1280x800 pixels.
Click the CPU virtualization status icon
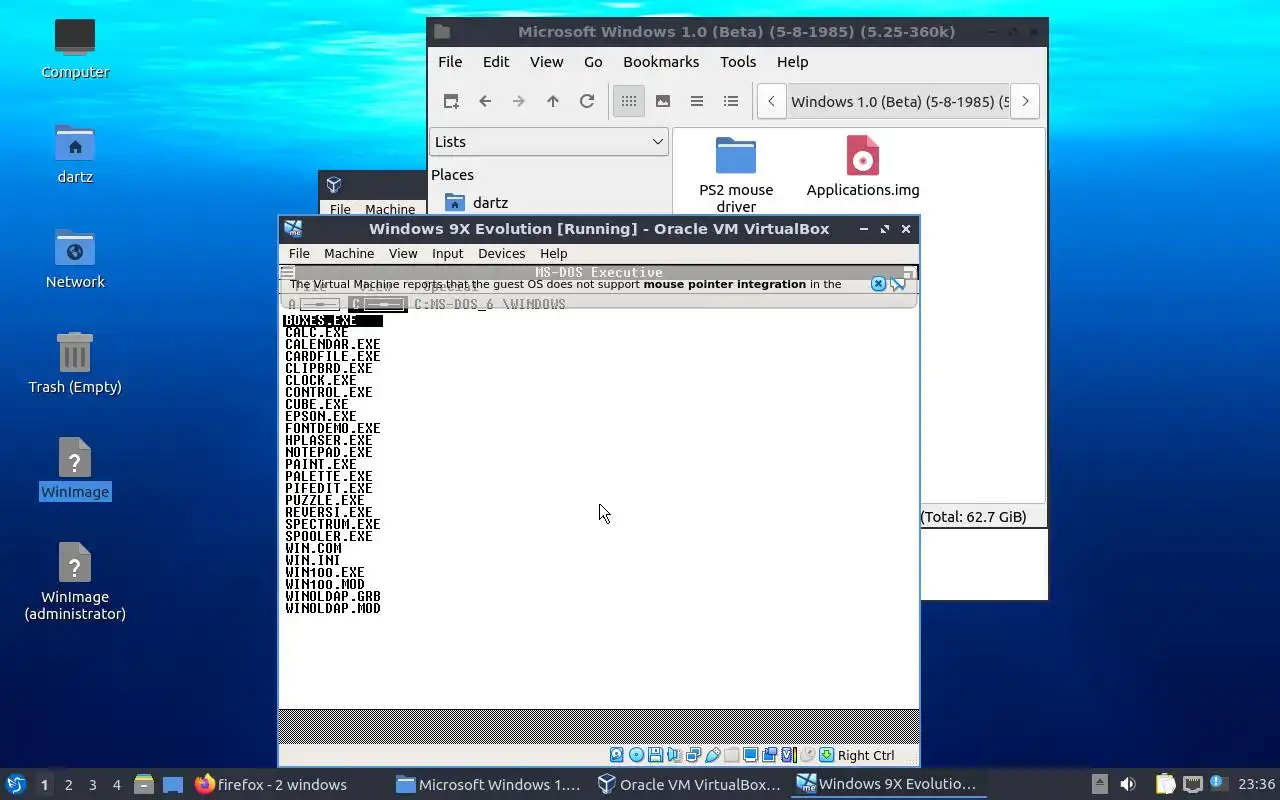[x=788, y=755]
